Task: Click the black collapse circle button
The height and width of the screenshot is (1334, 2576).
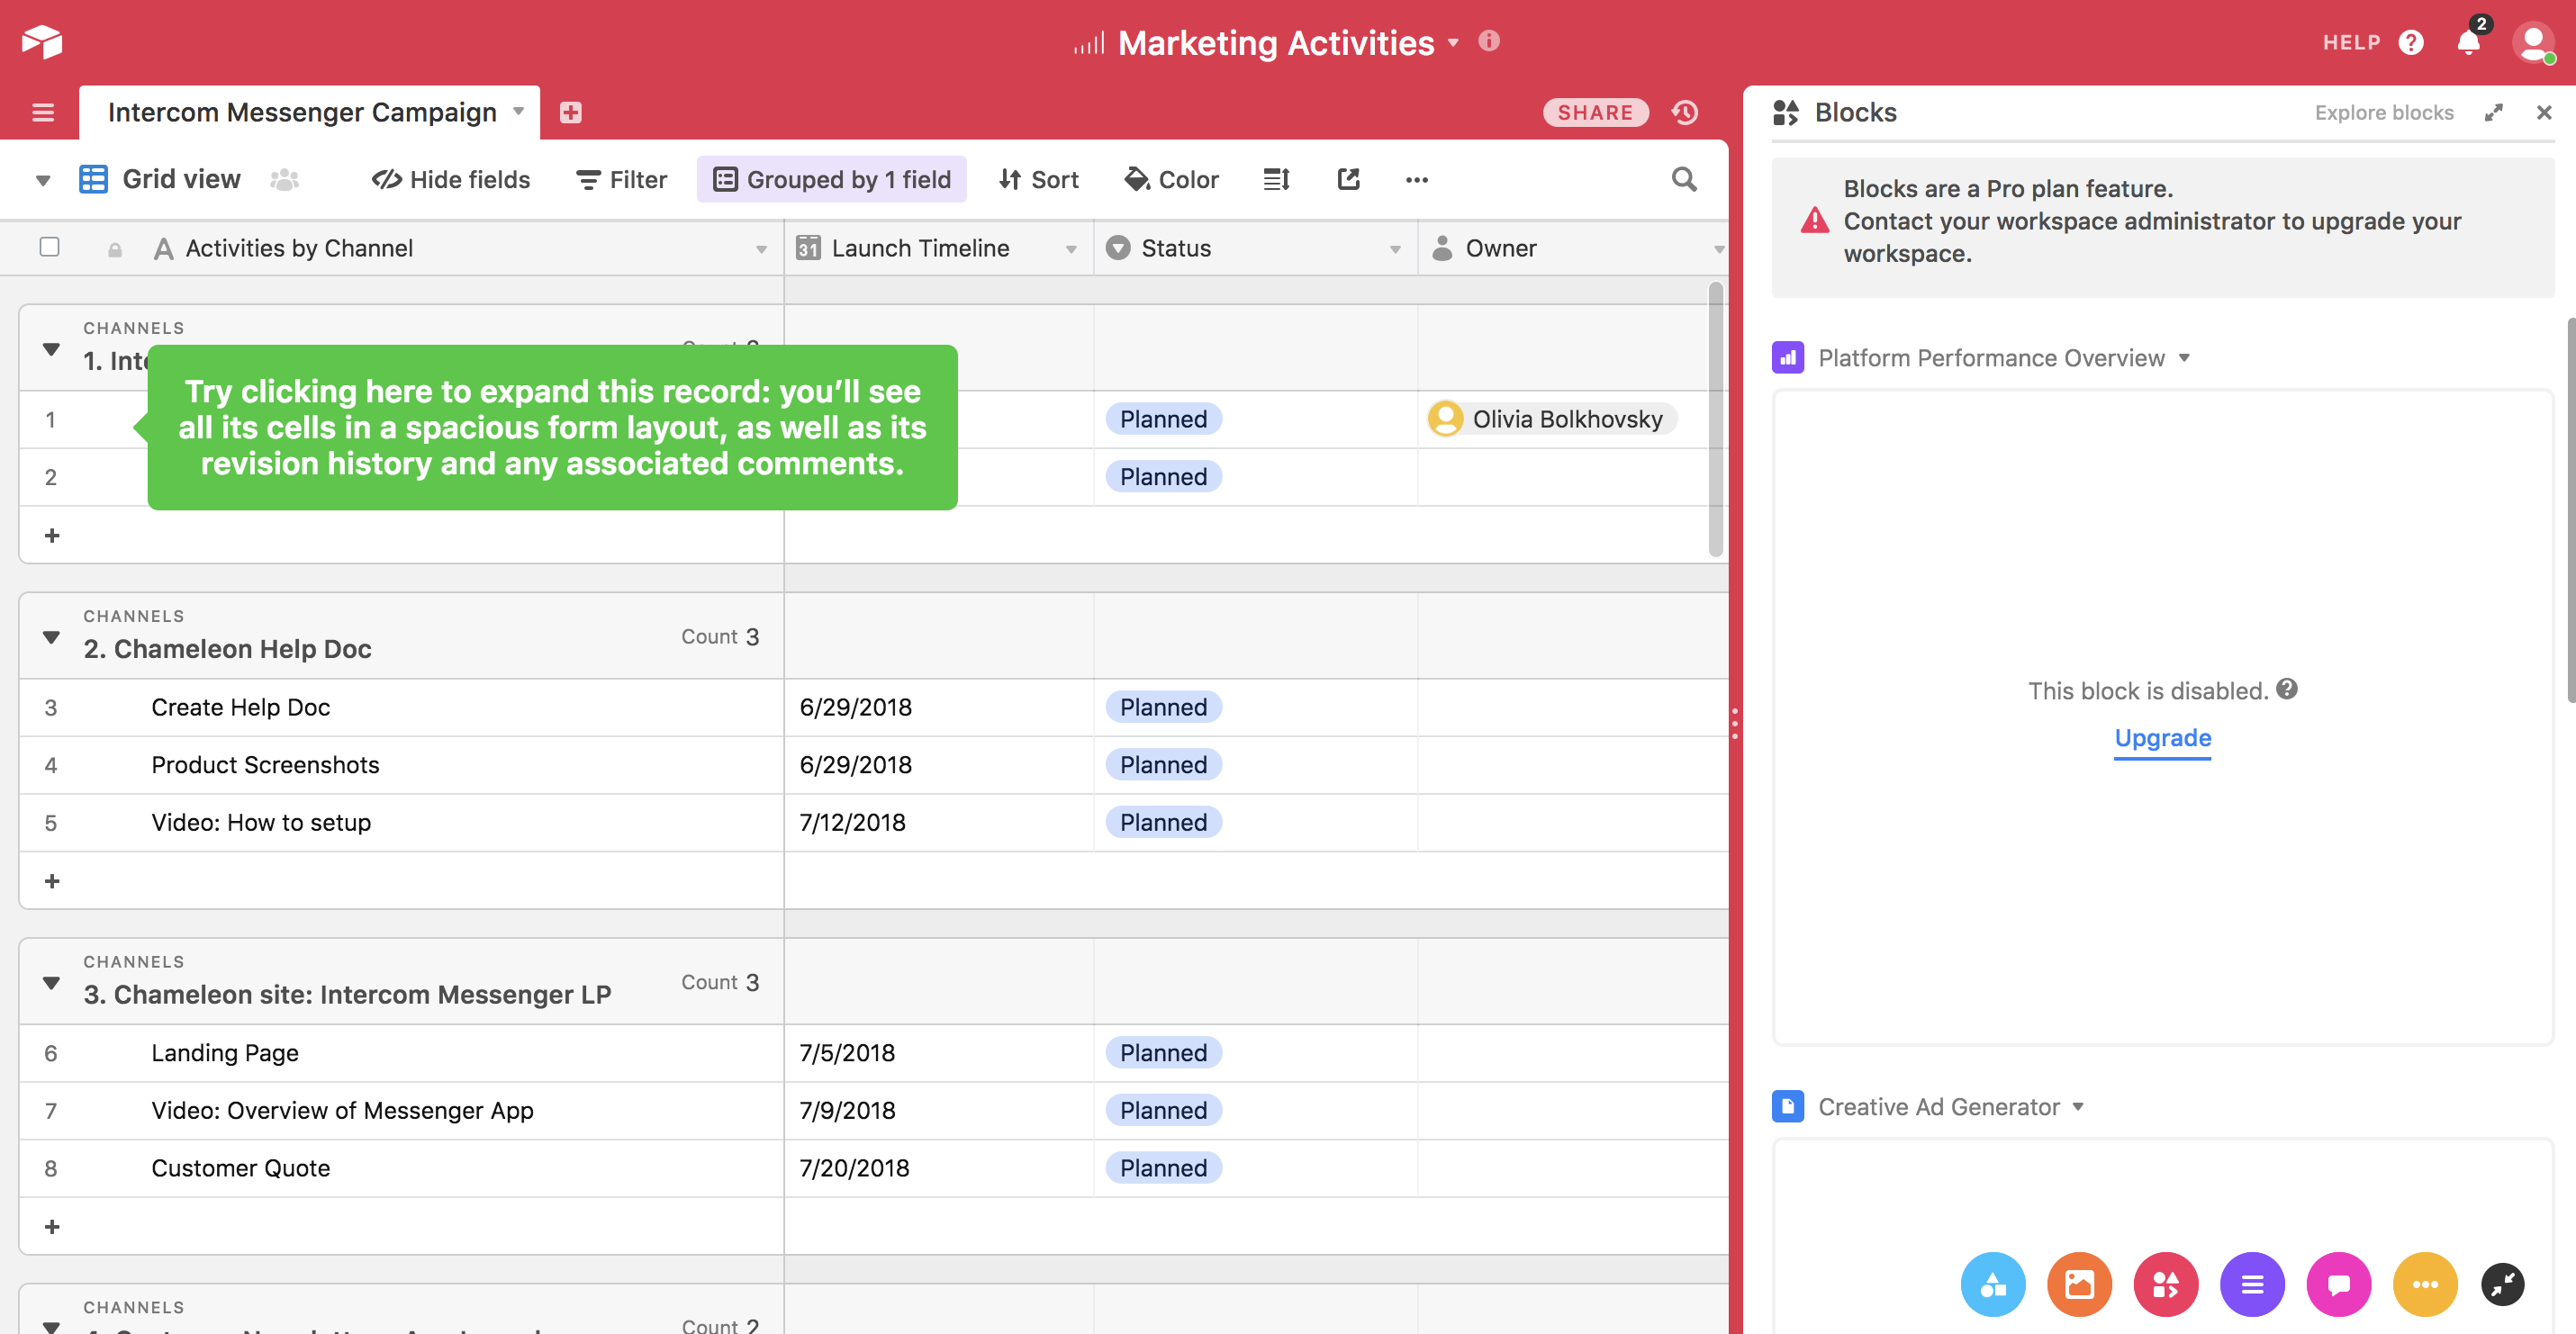Action: tap(2503, 1285)
